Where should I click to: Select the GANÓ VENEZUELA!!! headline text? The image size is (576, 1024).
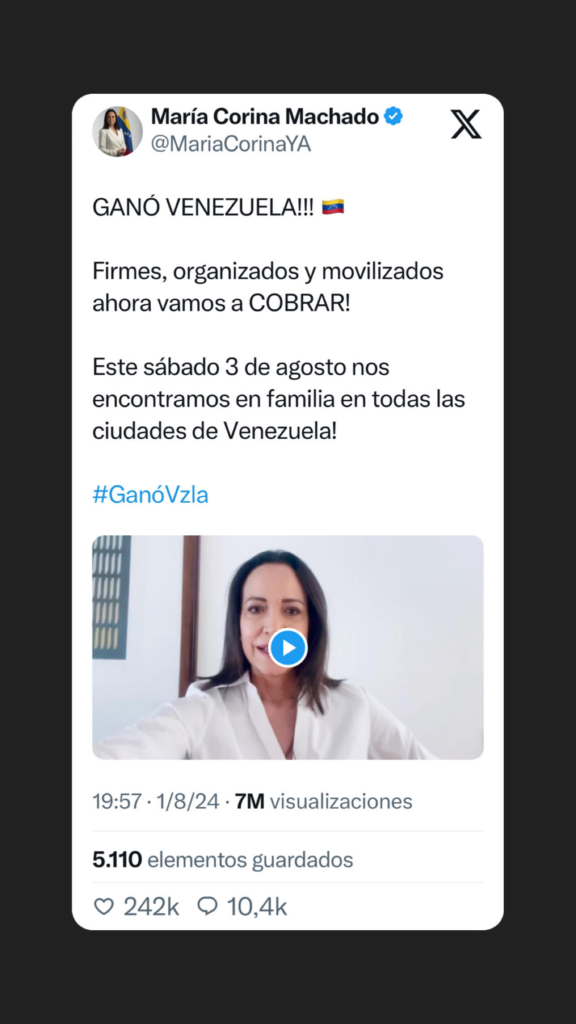point(203,208)
